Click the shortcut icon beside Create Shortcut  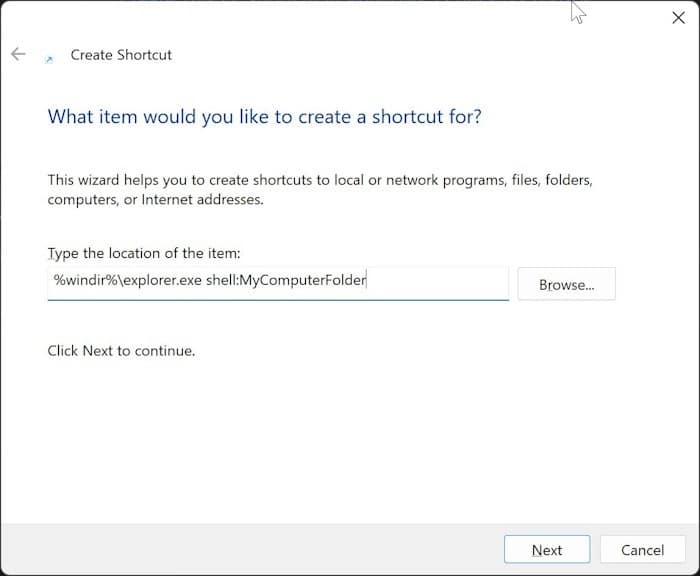(49, 58)
